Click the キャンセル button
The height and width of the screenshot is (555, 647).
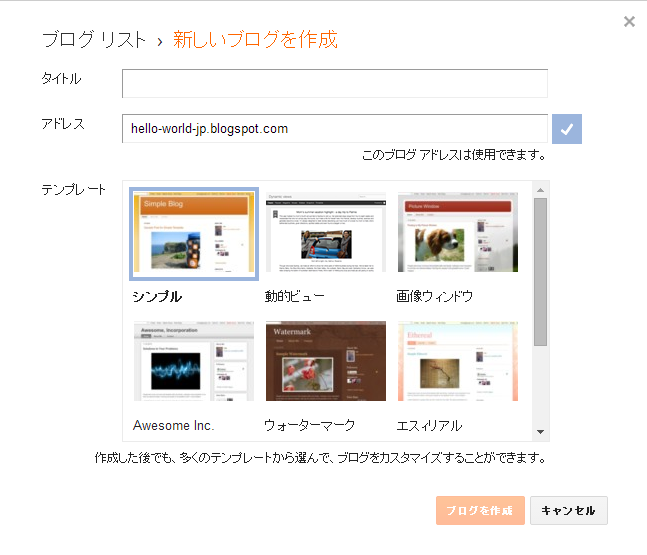[569, 510]
